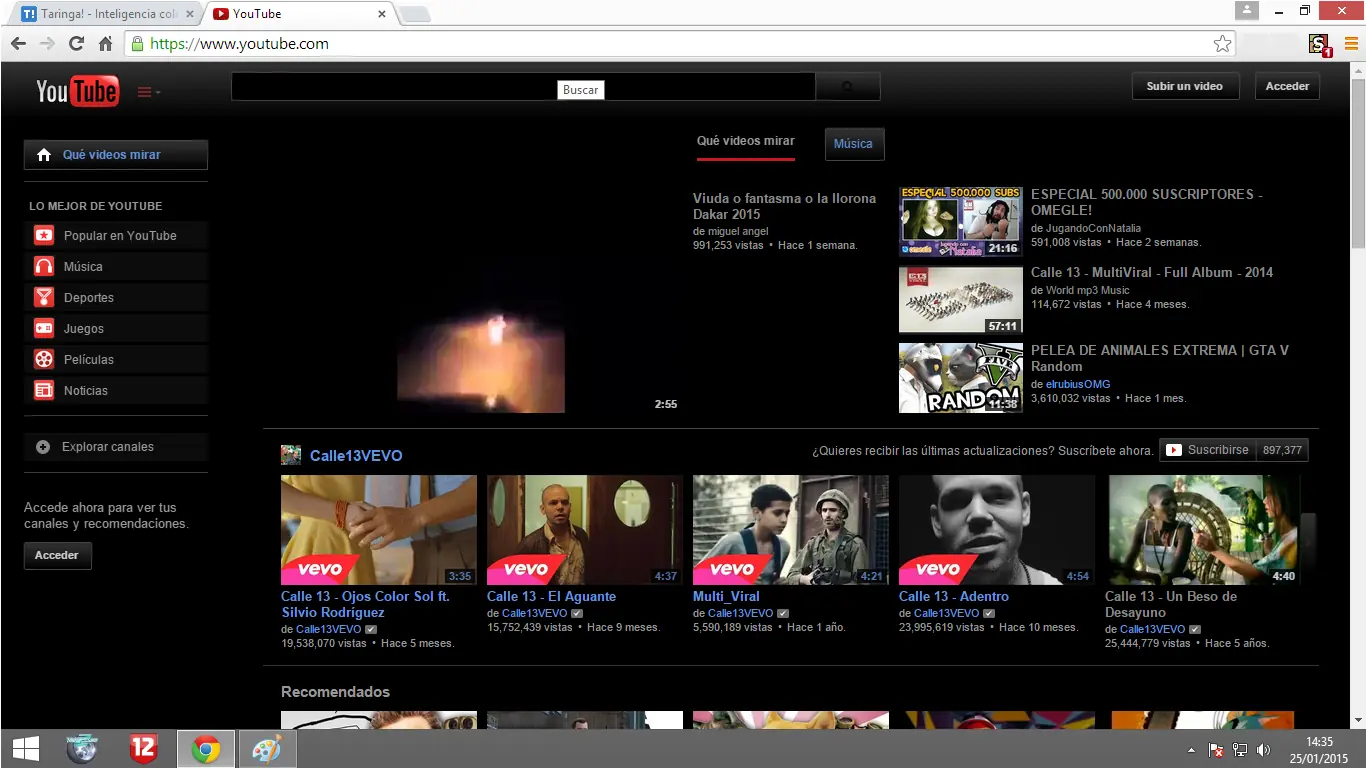
Task: Click the red 12 shield taskbar icon
Action: (x=143, y=748)
